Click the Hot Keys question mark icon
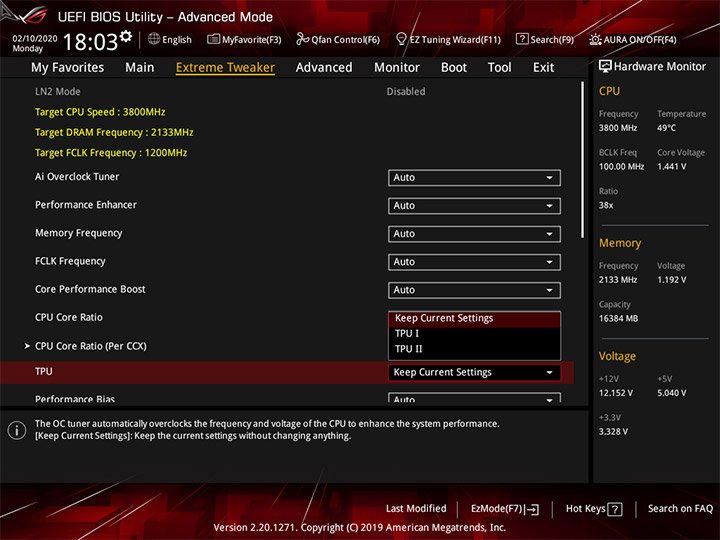This screenshot has height=540, width=720. pos(615,509)
